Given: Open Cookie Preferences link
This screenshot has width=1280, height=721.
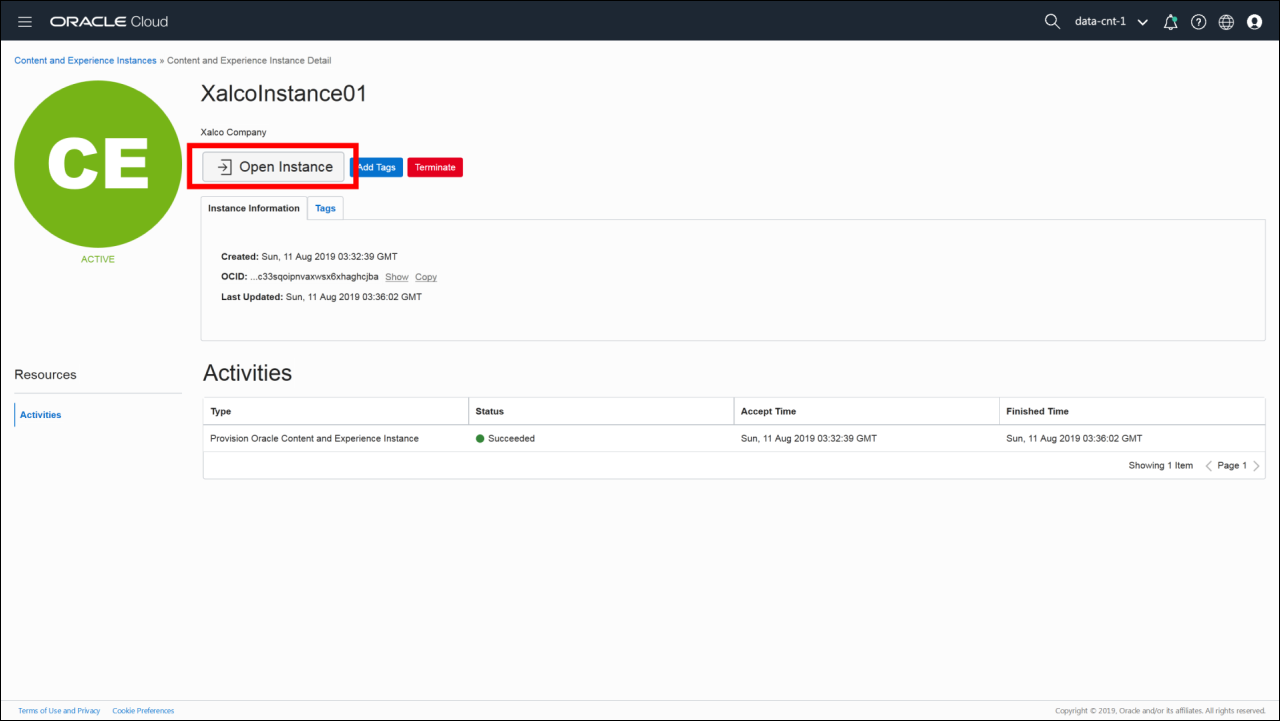Looking at the screenshot, I should [143, 711].
